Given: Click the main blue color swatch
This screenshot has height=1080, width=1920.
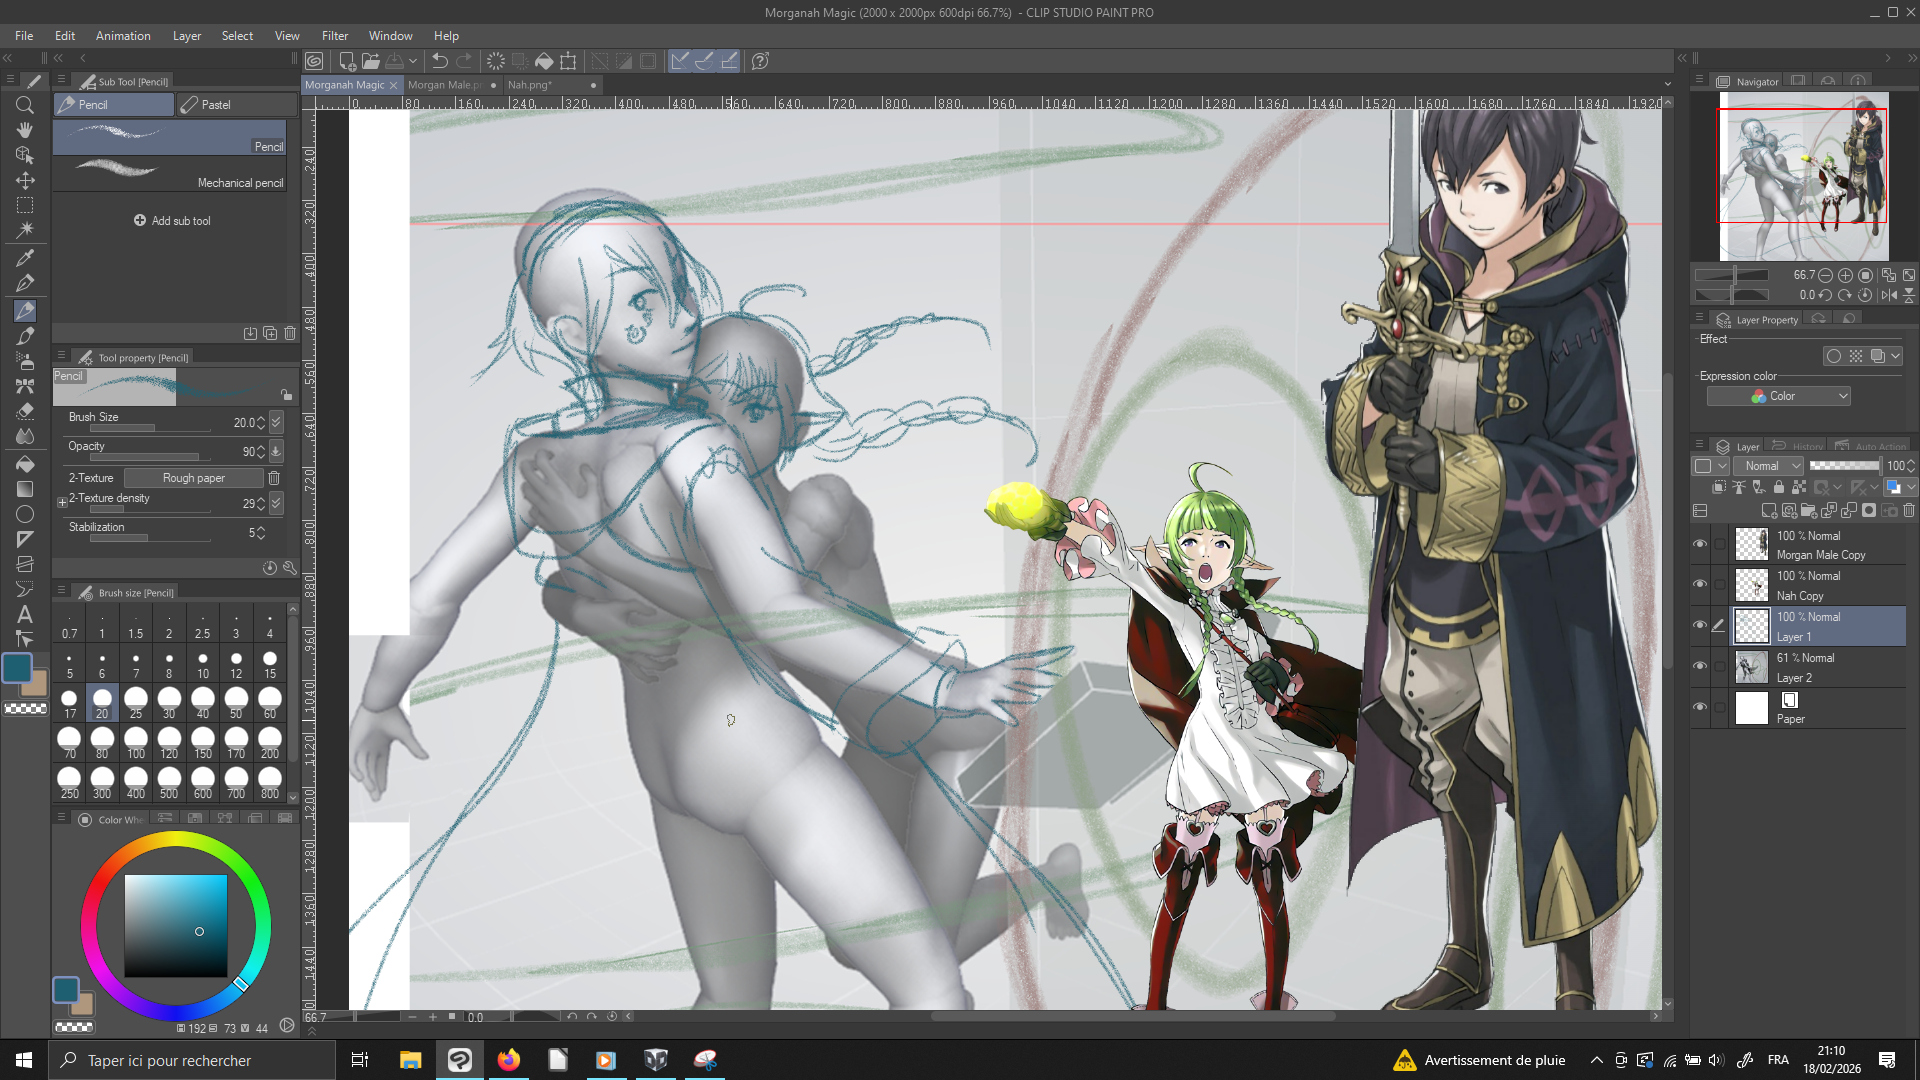Looking at the screenshot, I should pyautogui.click(x=17, y=667).
